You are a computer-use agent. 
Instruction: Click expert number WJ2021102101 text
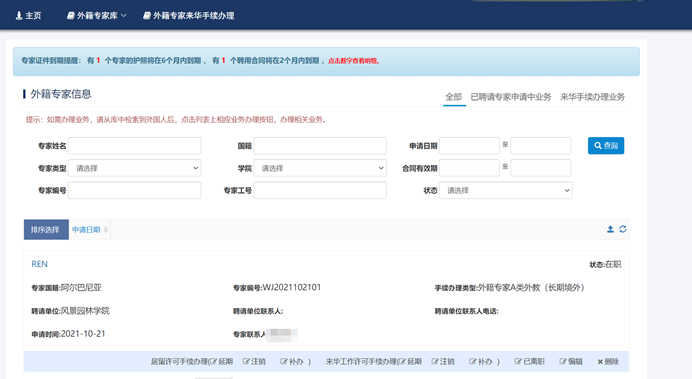click(292, 287)
